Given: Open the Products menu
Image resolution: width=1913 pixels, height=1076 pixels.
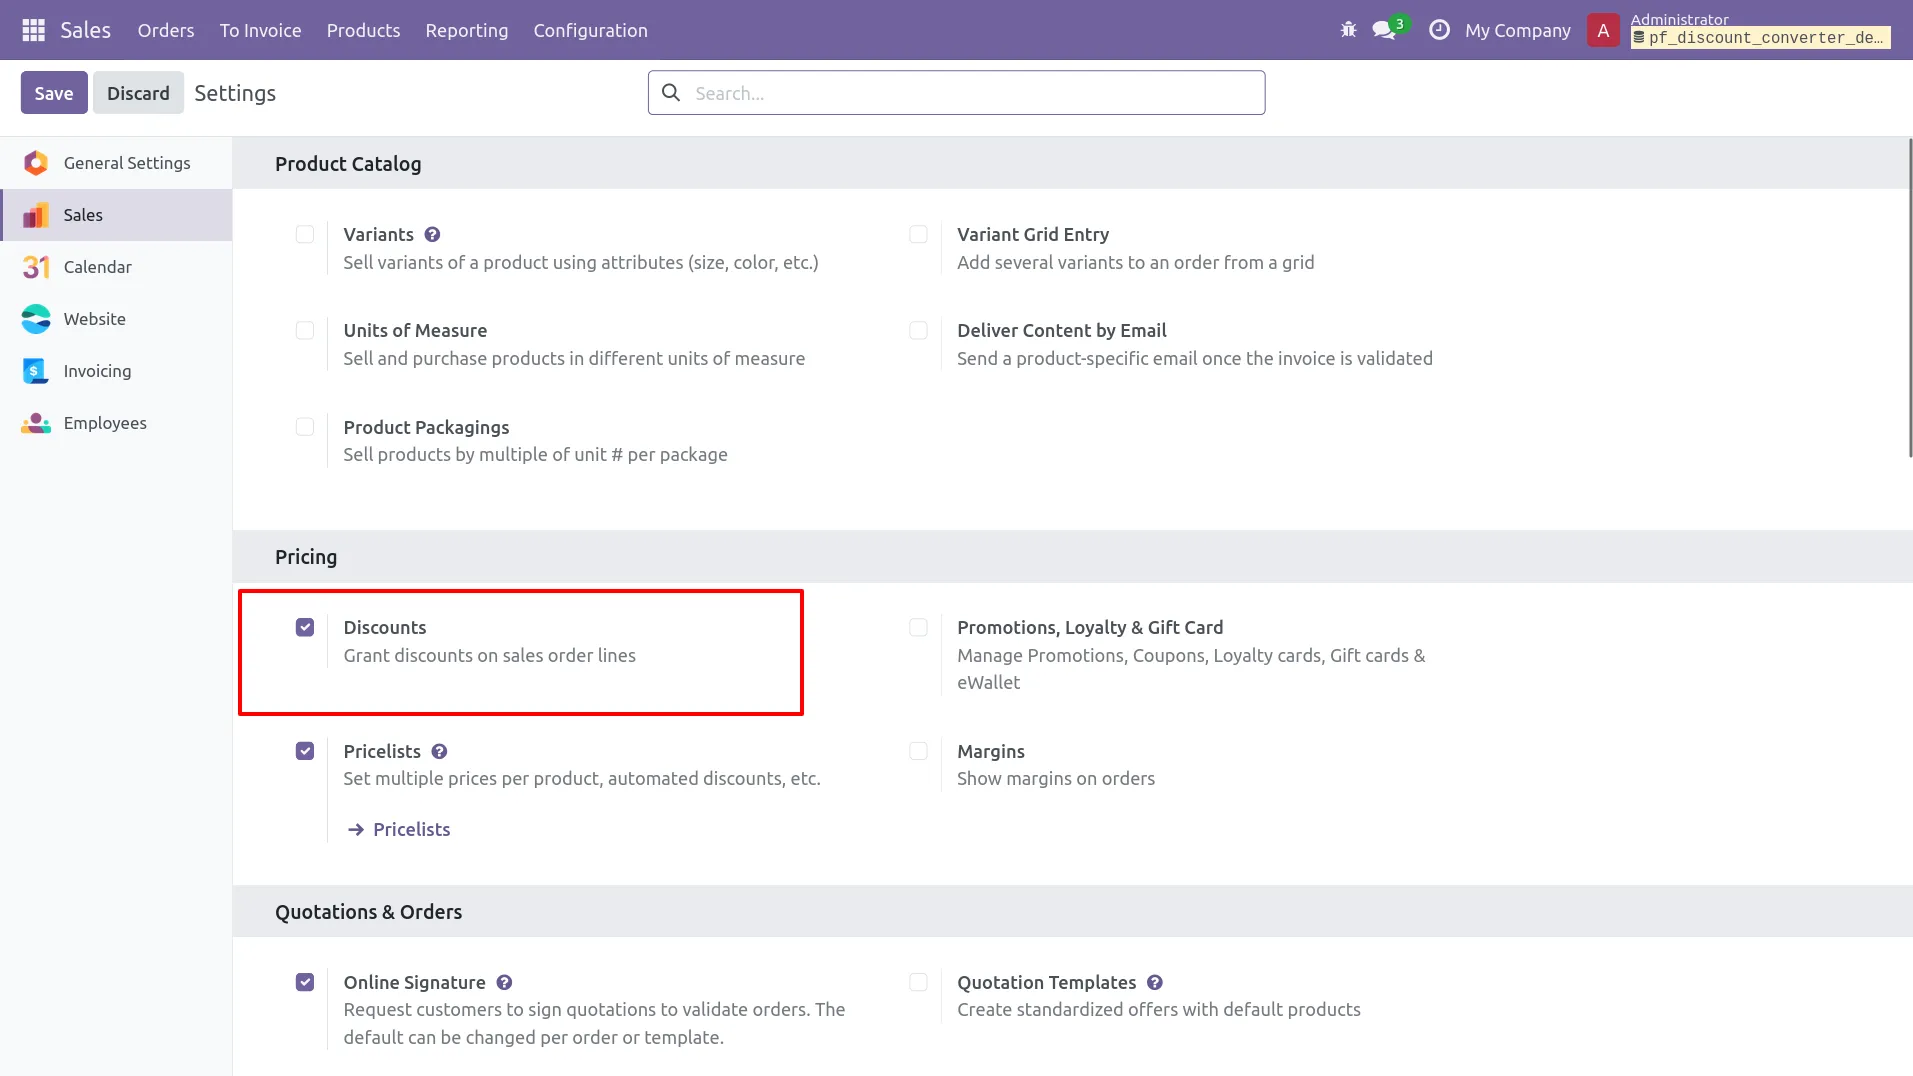Looking at the screenshot, I should (x=363, y=30).
